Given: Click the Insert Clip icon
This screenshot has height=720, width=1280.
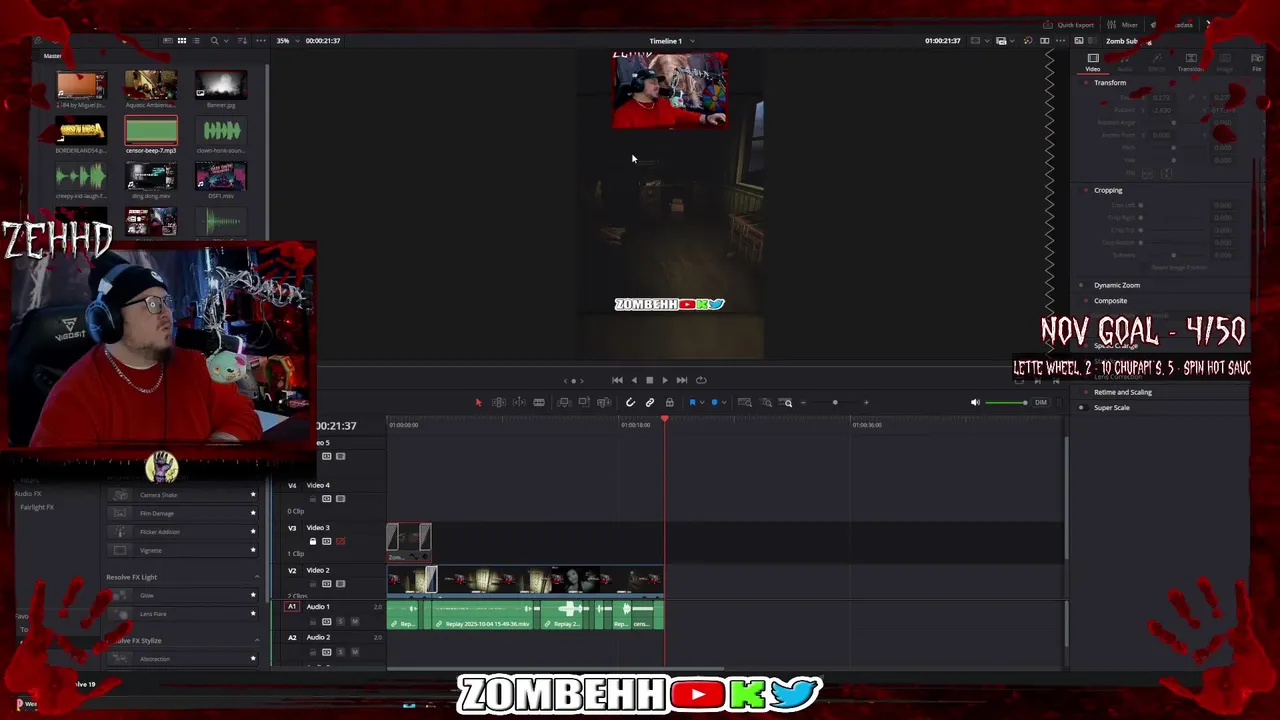Looking at the screenshot, I should (564, 402).
